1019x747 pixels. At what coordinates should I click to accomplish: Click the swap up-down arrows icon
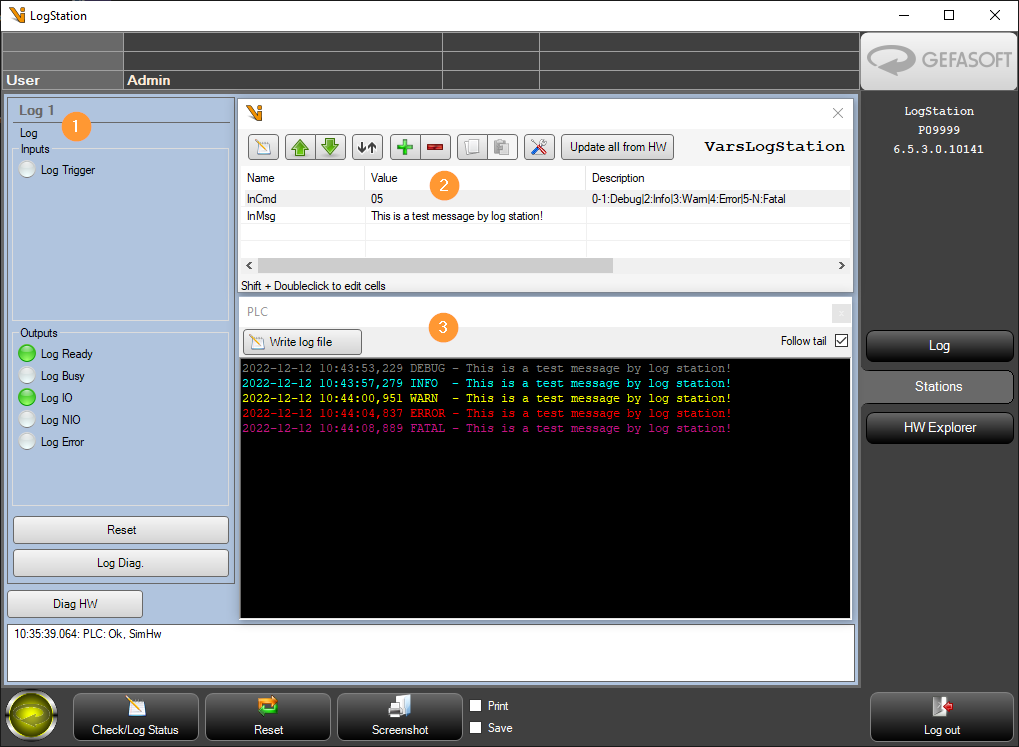click(367, 147)
